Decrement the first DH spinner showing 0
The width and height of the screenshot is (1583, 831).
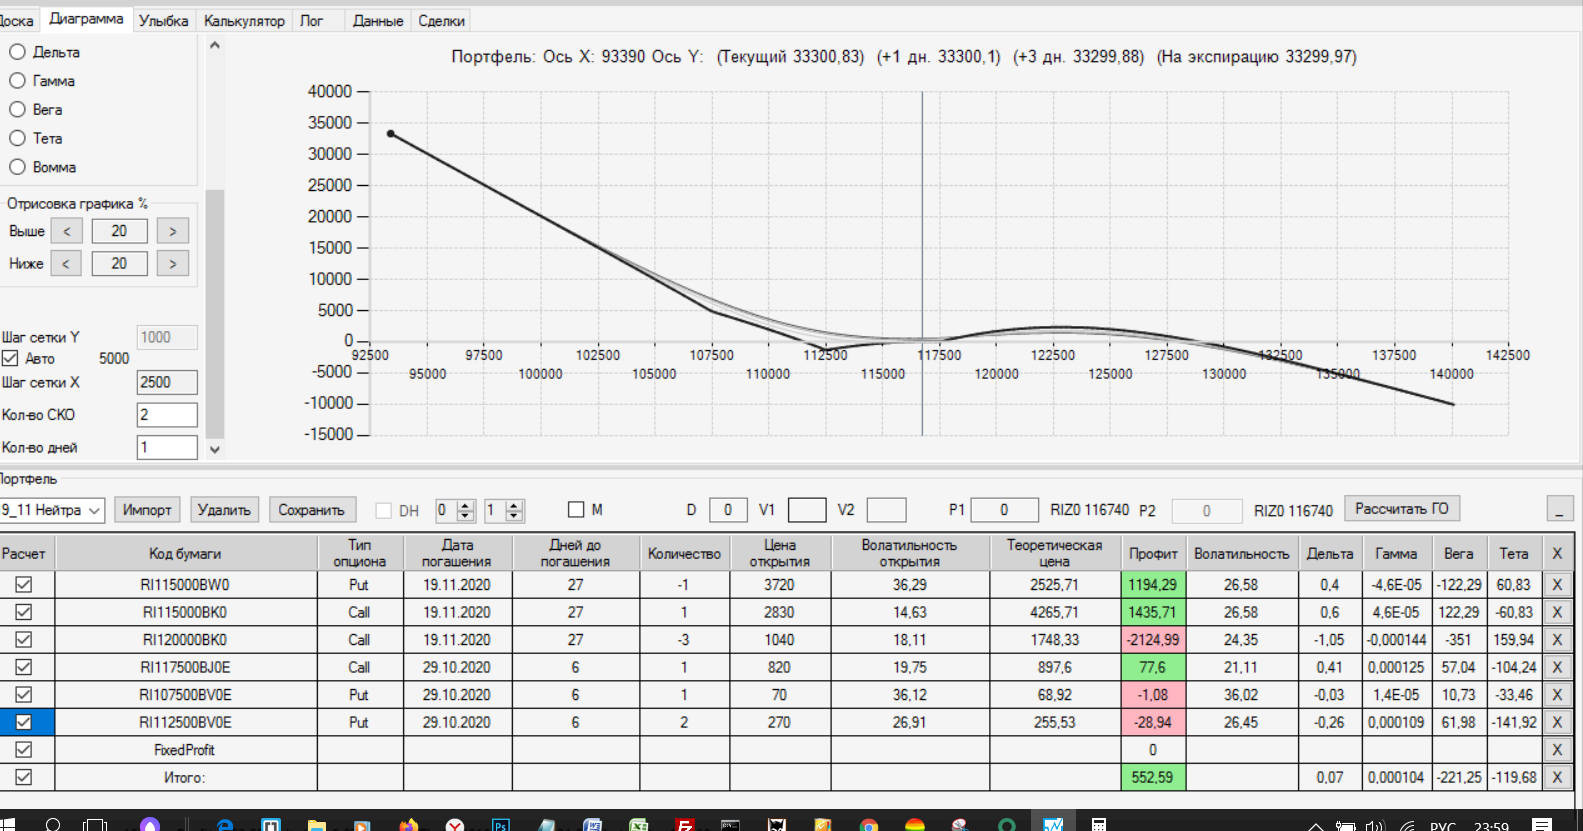pyautogui.click(x=465, y=516)
